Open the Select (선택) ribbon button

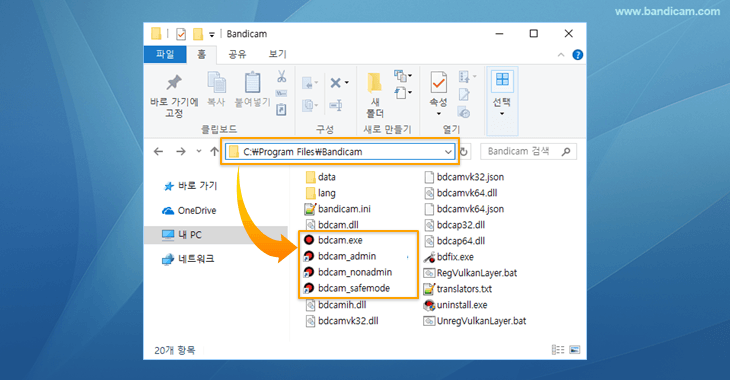pyautogui.click(x=502, y=101)
